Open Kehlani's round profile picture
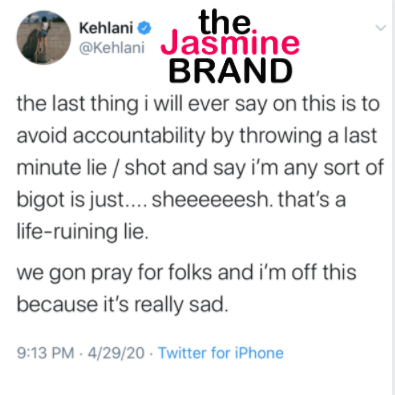 coord(43,37)
